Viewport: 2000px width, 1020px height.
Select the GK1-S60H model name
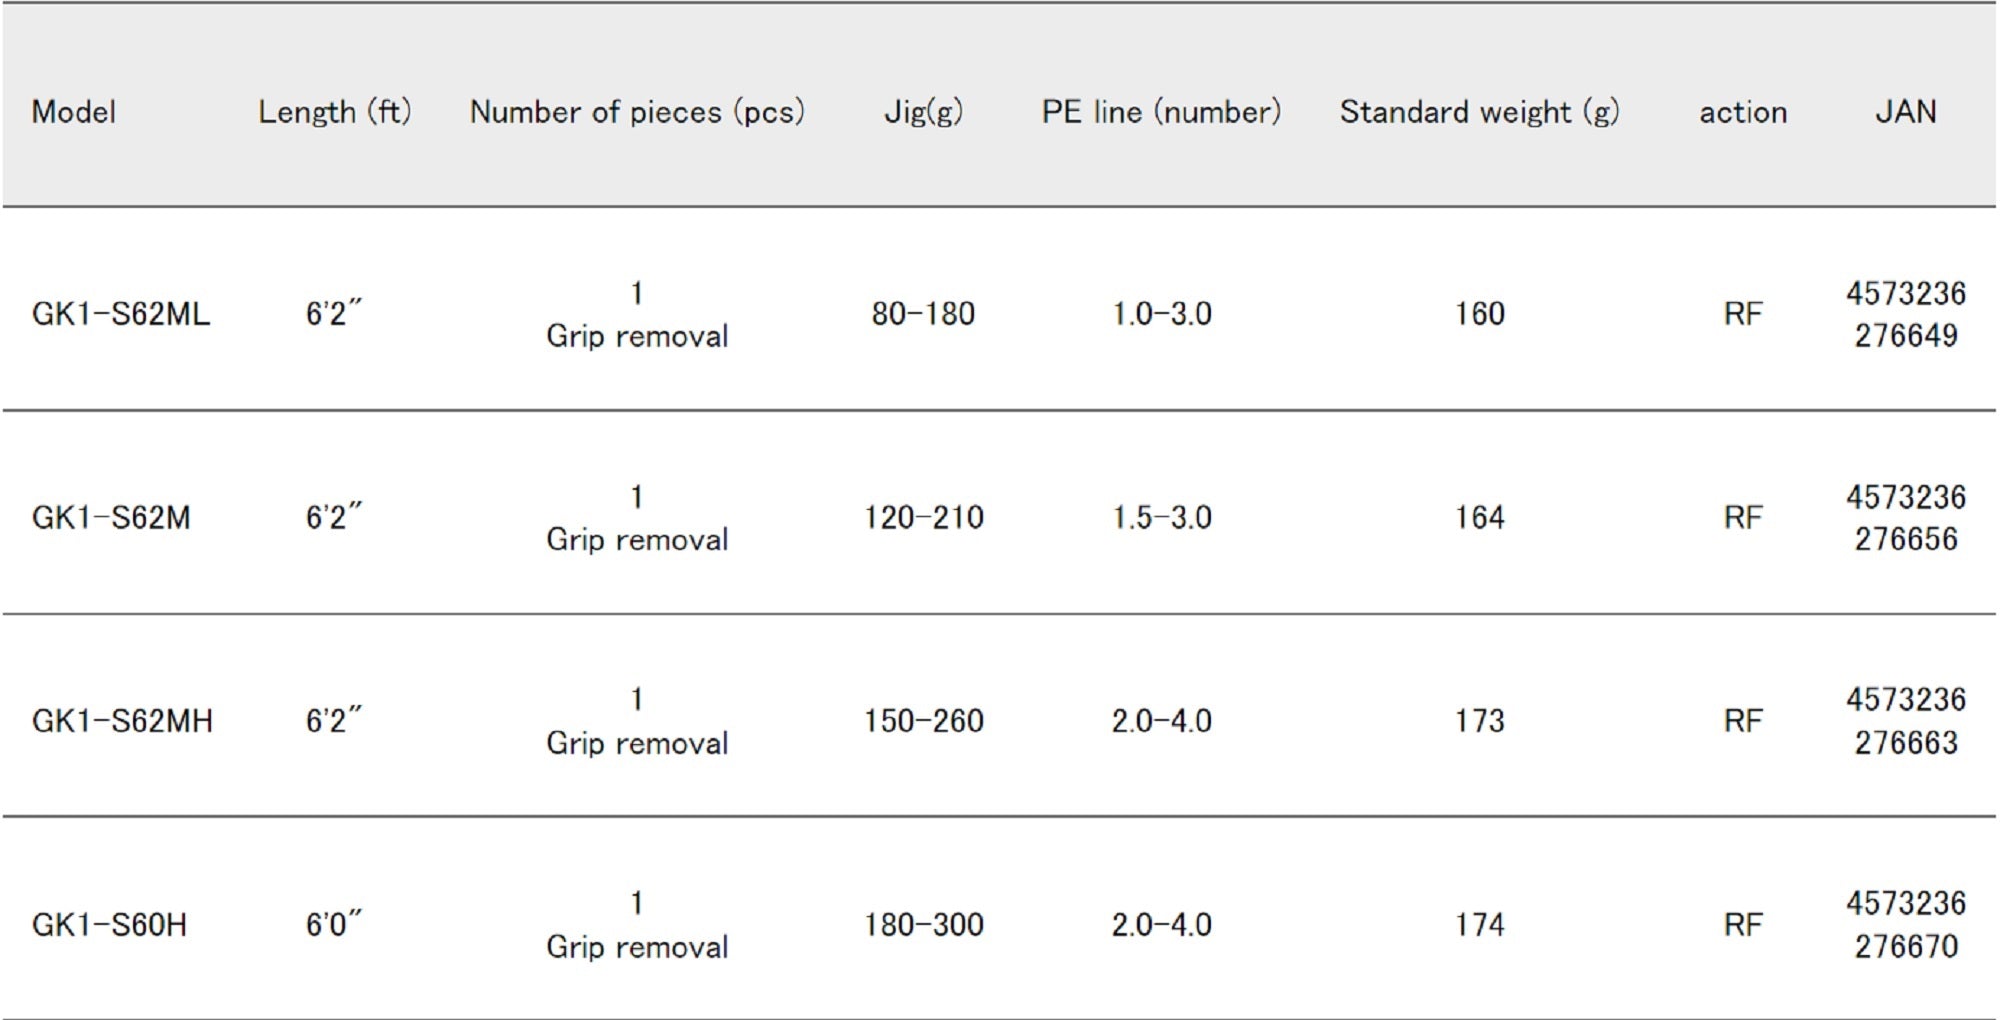pyautogui.click(x=109, y=925)
